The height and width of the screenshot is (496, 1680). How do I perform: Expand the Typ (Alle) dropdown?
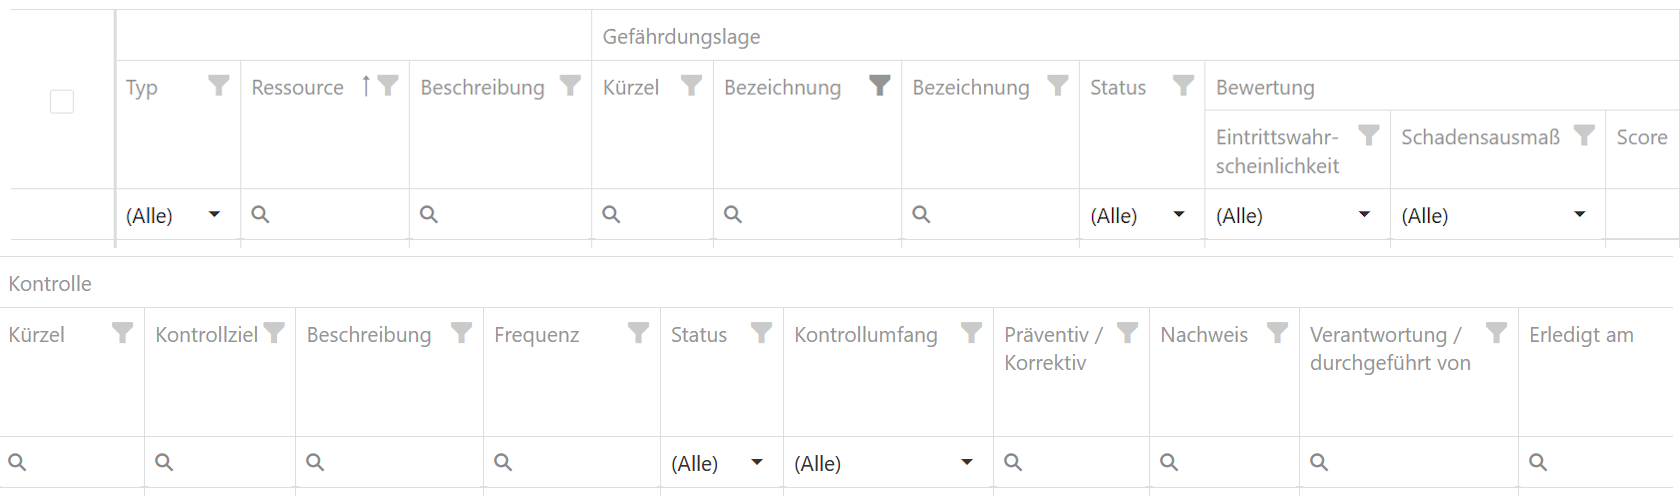[214, 215]
